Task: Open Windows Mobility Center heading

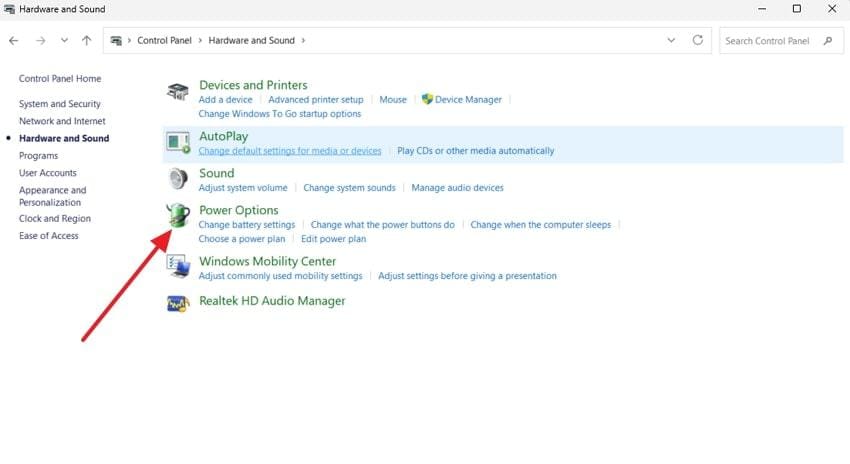Action: point(267,261)
